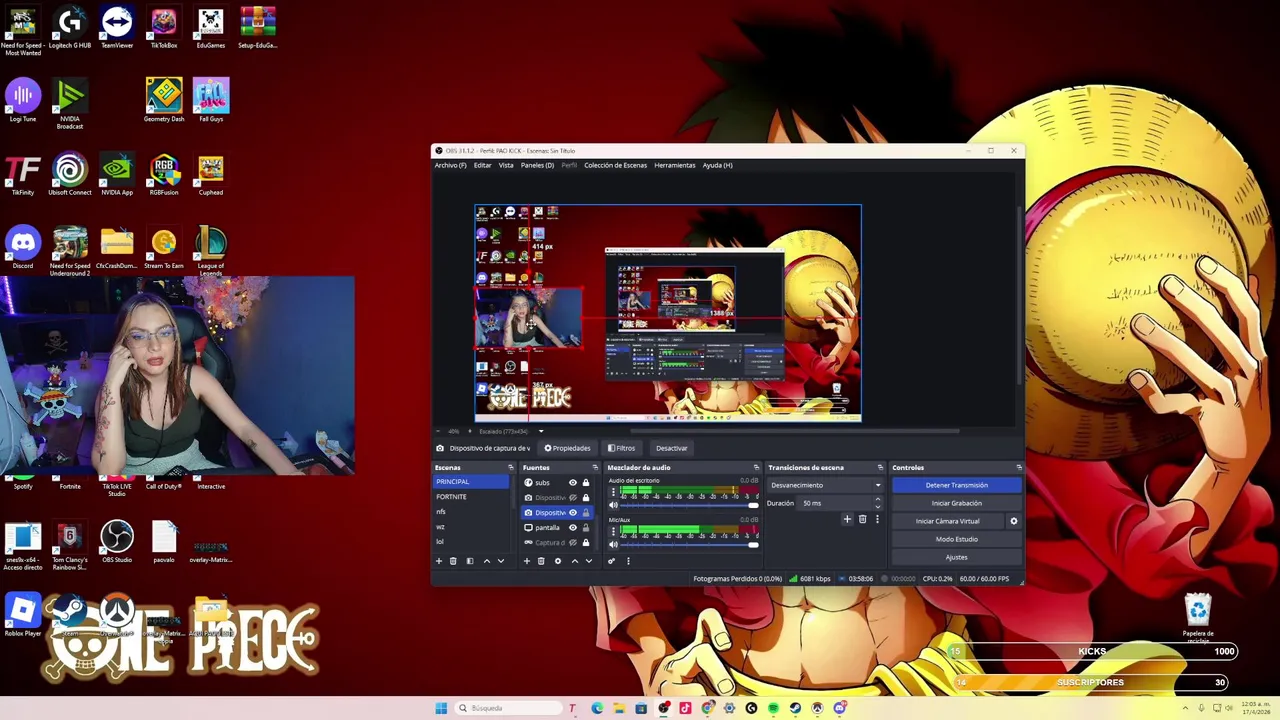
Task: Delete selected scene using Escenas trash icon
Action: 453,561
